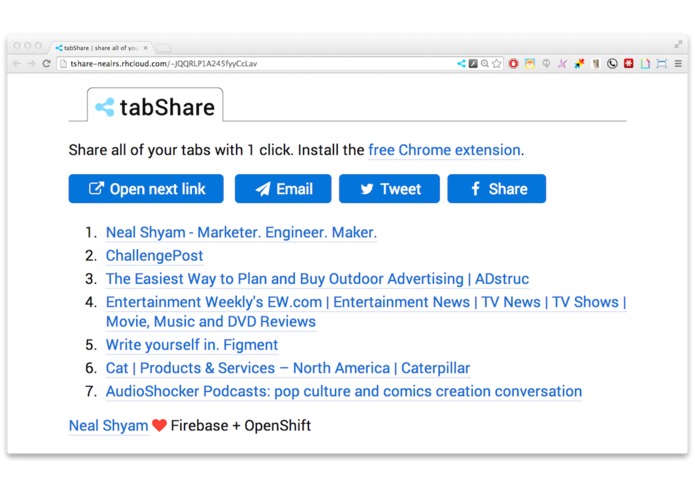Click the black phone circle extension icon

click(612, 64)
